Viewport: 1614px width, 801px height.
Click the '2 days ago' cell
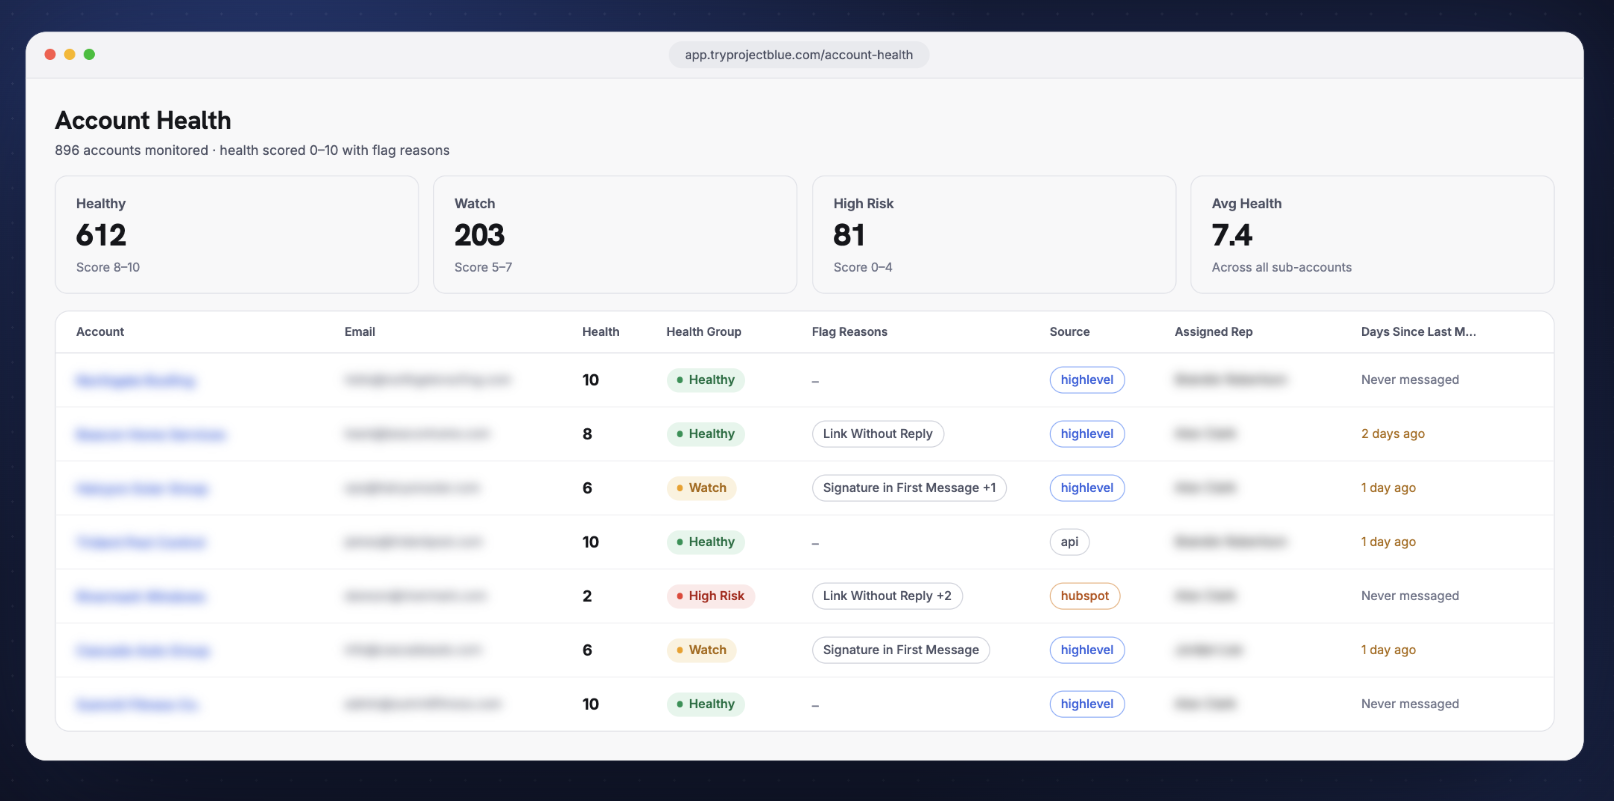click(x=1393, y=434)
